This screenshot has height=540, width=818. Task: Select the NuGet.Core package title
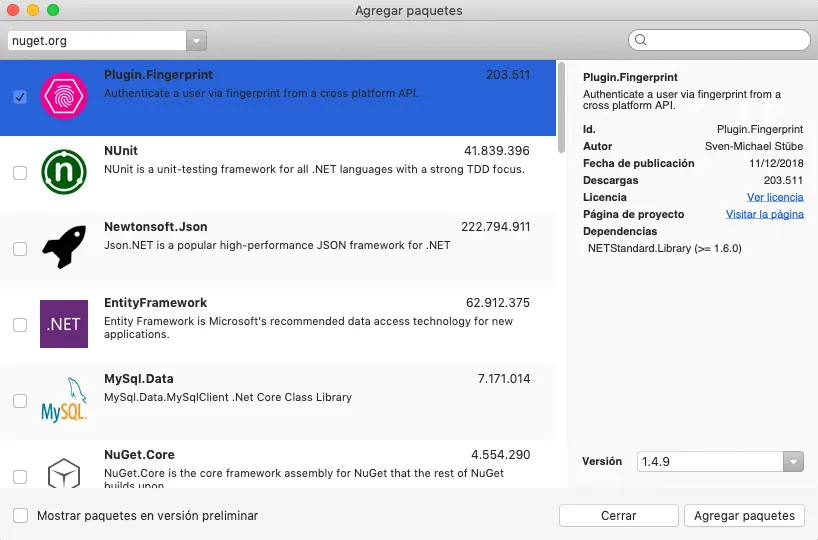(x=139, y=454)
